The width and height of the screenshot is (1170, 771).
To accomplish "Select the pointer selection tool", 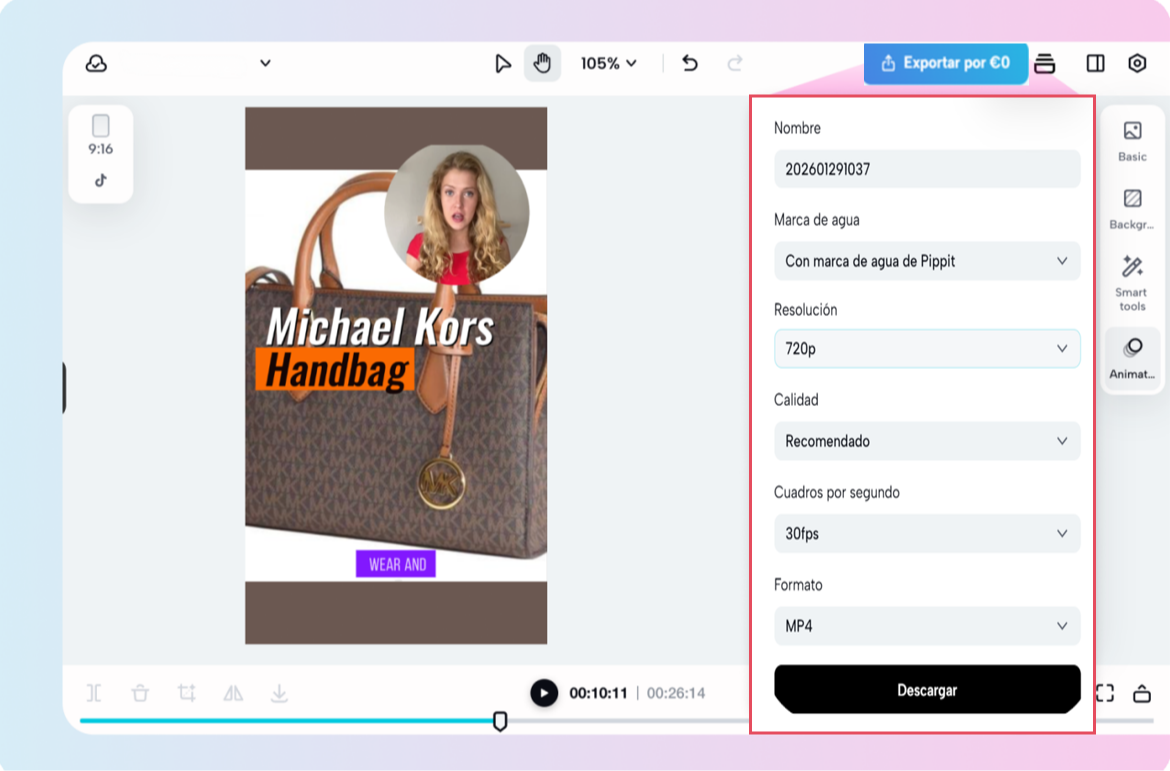I will pos(503,64).
